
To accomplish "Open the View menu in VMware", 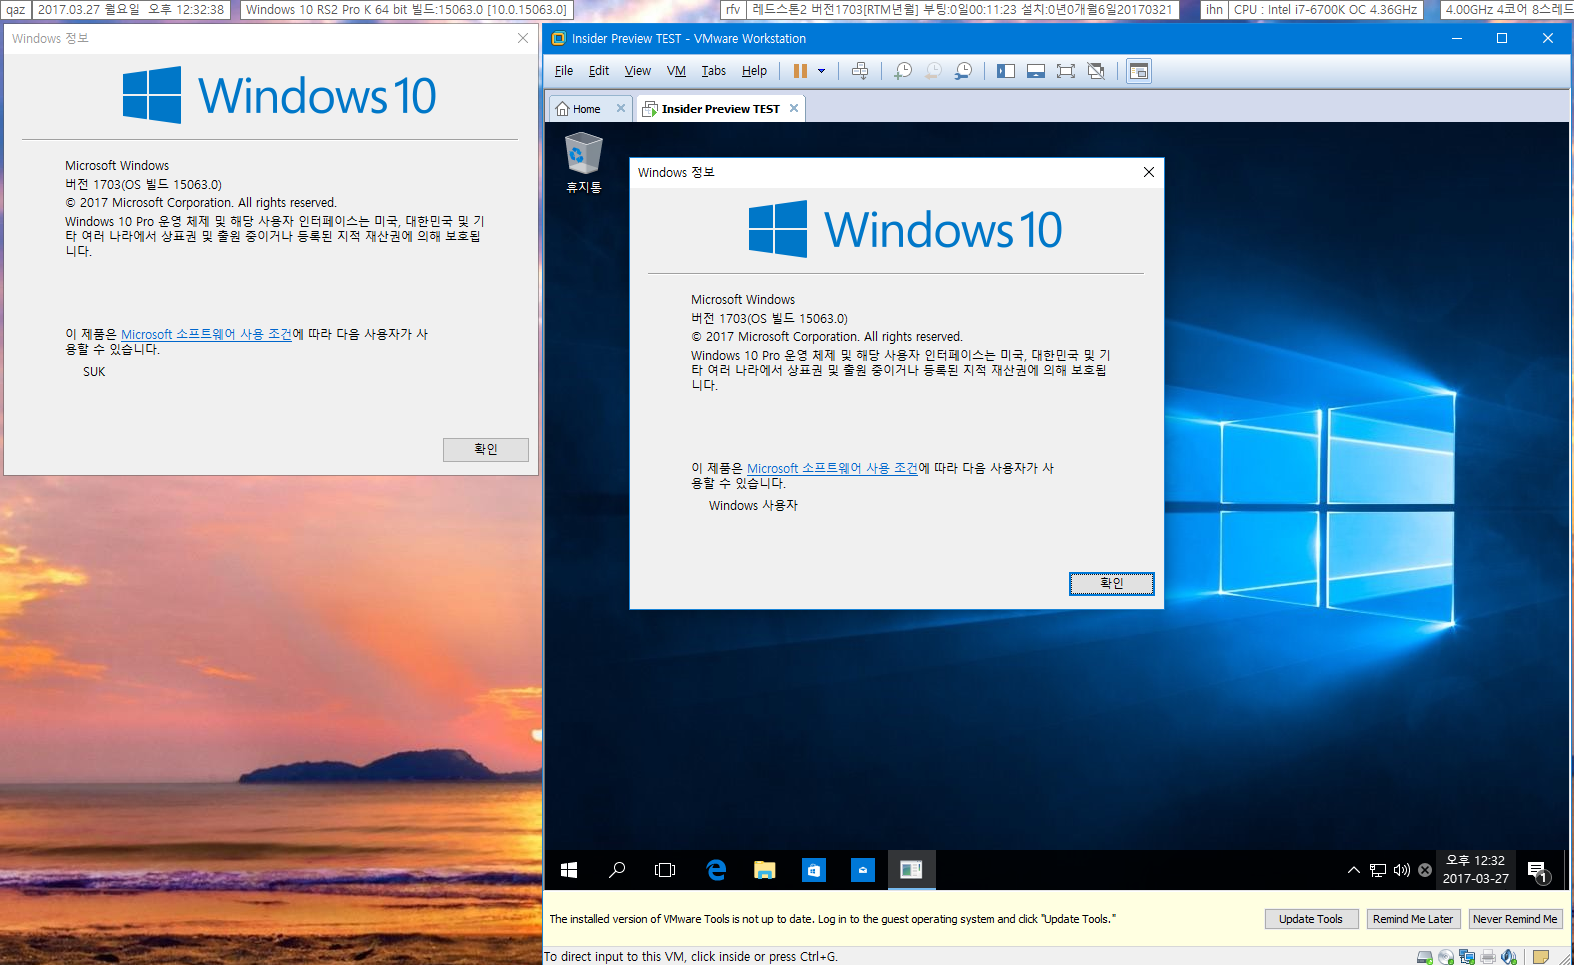I will pyautogui.click(x=638, y=71).
